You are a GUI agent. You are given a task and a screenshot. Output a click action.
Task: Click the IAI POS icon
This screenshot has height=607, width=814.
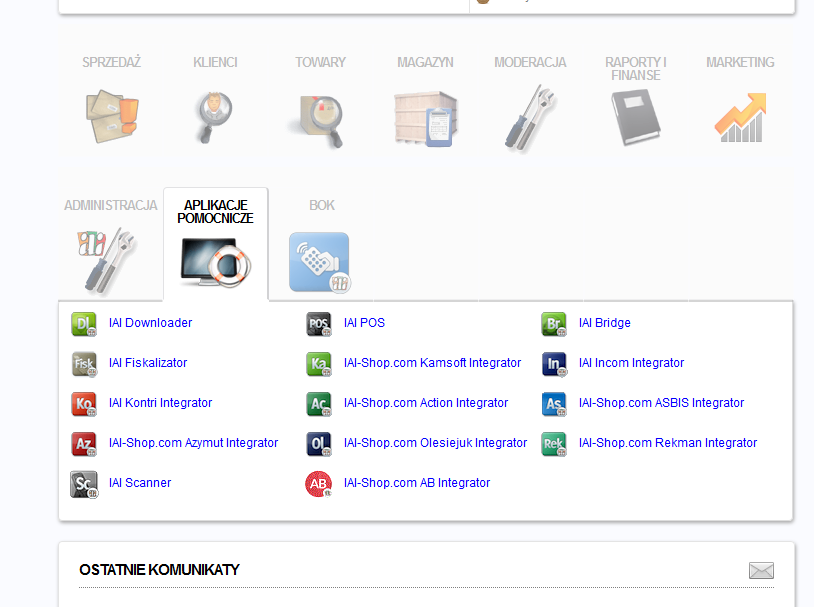coord(318,324)
